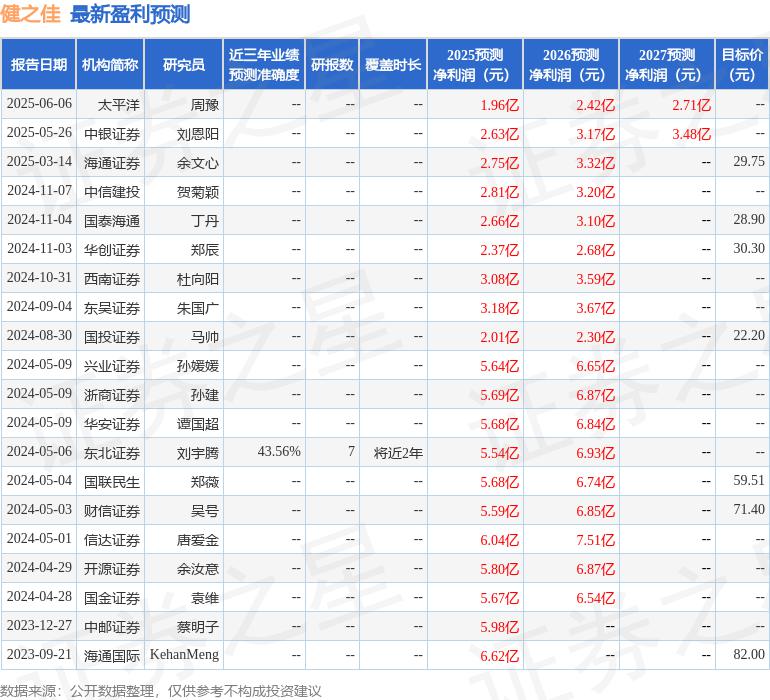The image size is (770, 700).
Task: Click coverage duration 将近2年
Action: [x=398, y=452]
